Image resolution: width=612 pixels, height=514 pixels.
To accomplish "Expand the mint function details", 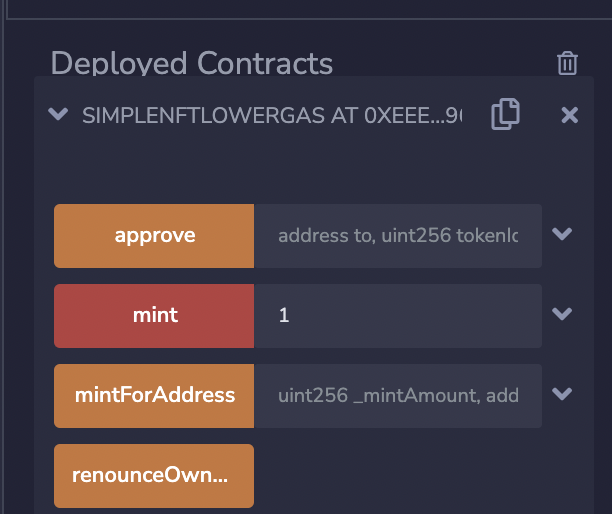I will (562, 314).
